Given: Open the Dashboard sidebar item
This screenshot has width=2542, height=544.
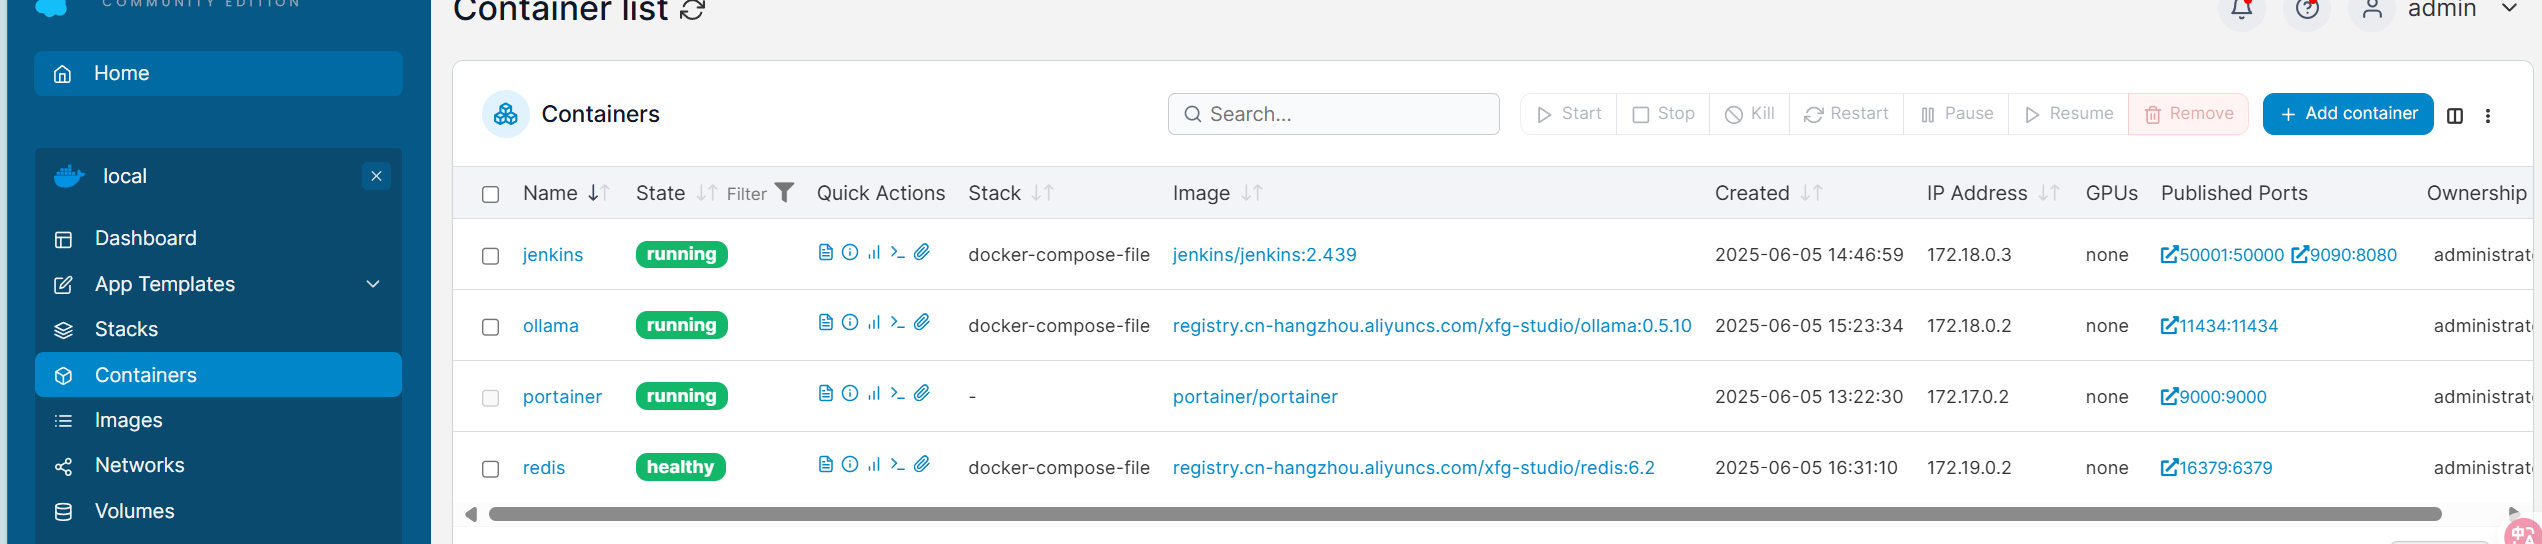Looking at the screenshot, I should 218,238.
